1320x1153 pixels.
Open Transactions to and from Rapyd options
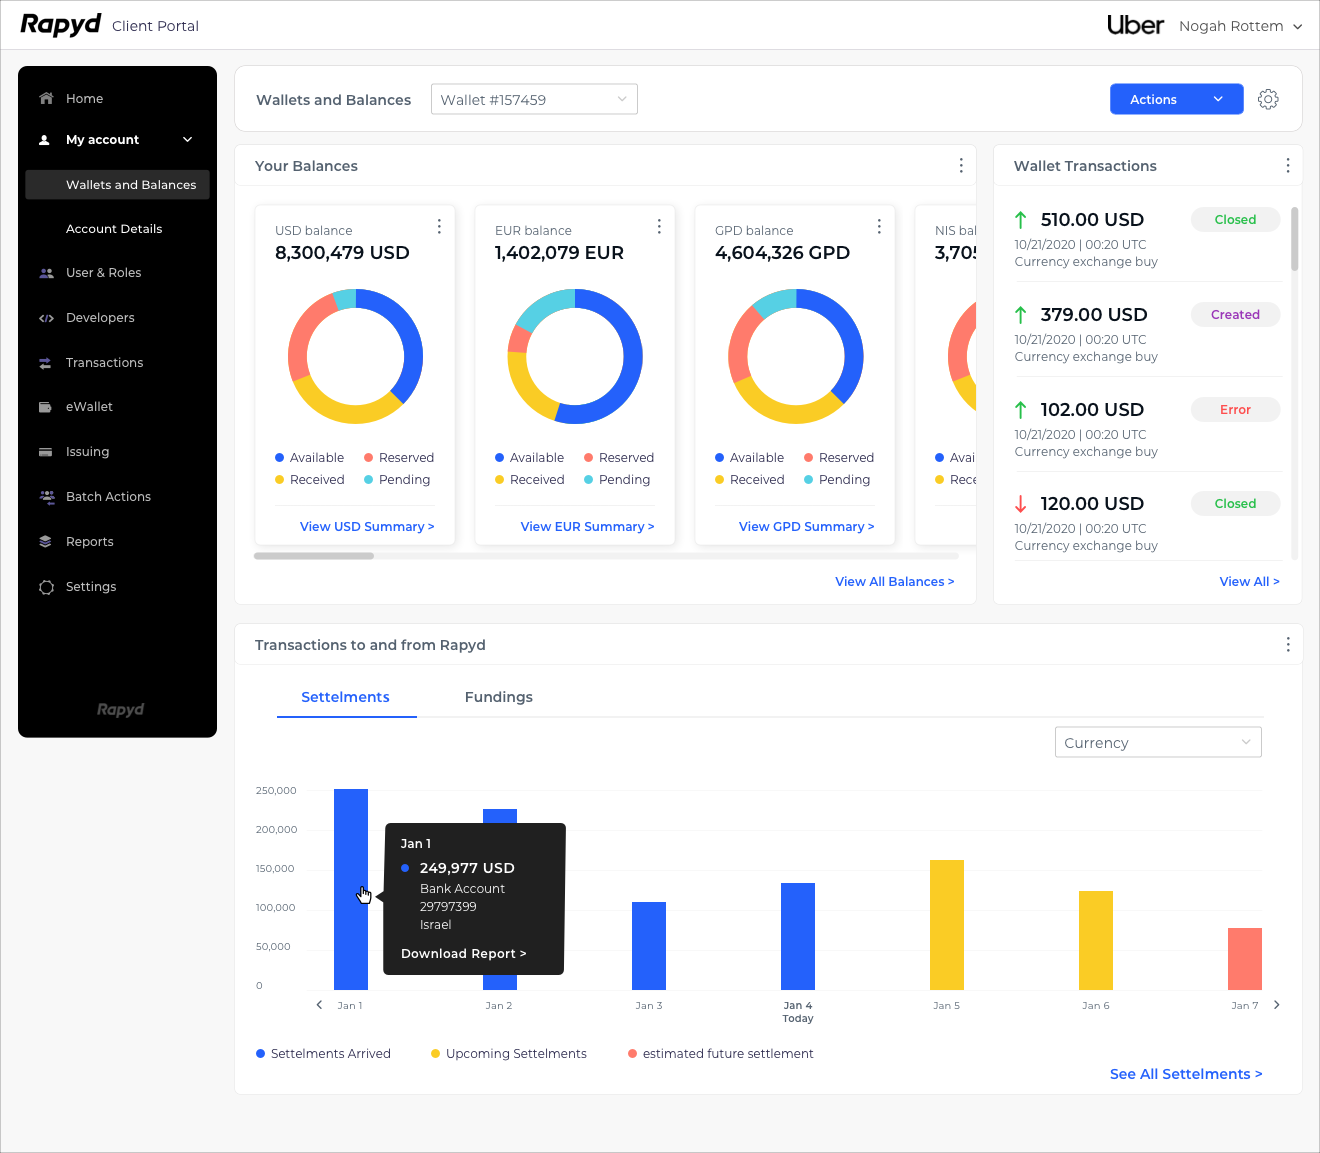1287,645
